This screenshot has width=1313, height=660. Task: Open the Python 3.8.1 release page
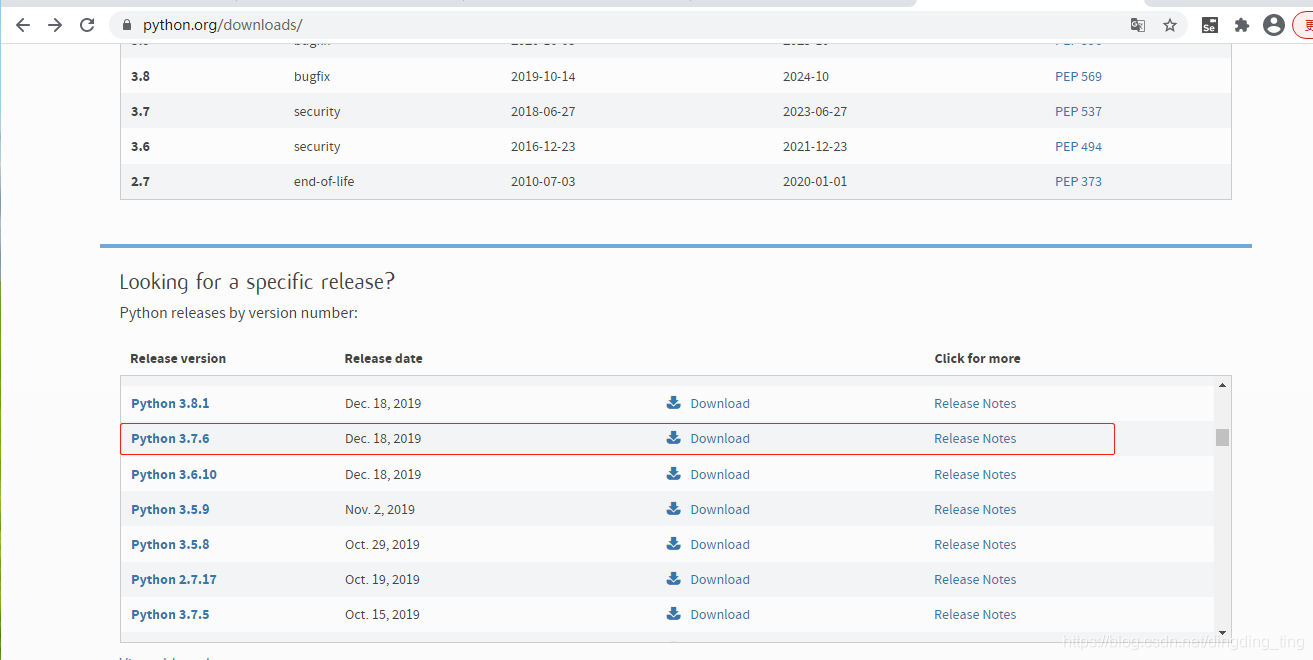pyautogui.click(x=170, y=404)
